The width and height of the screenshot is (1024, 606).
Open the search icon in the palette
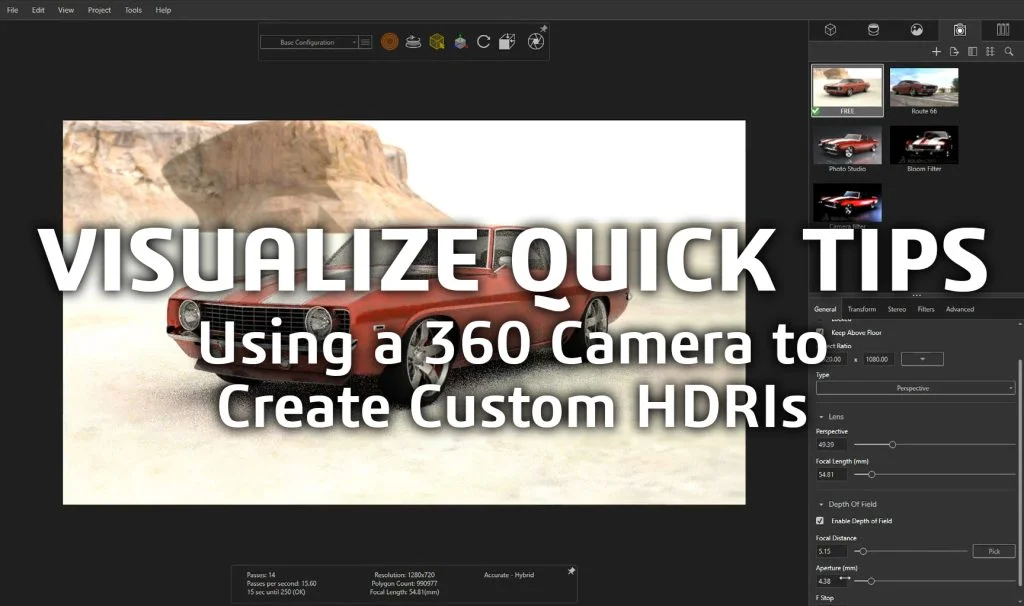[1008, 50]
